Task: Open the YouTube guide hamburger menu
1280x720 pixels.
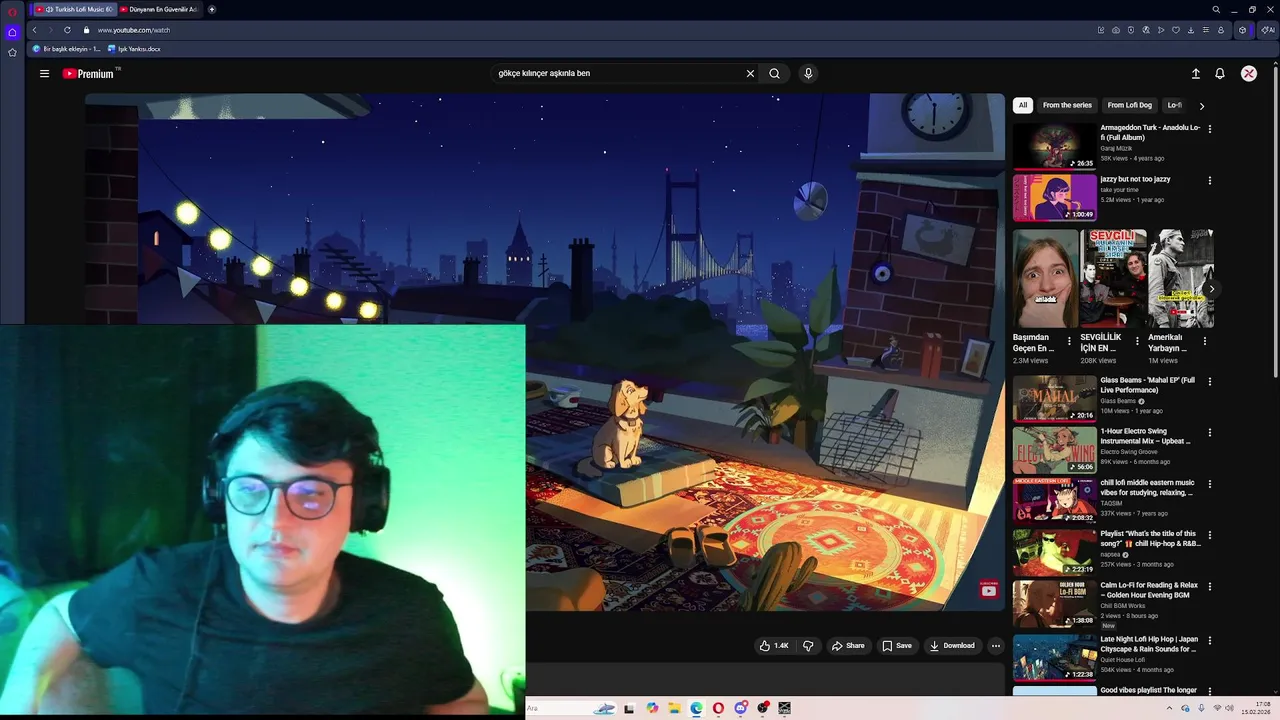Action: [x=44, y=73]
